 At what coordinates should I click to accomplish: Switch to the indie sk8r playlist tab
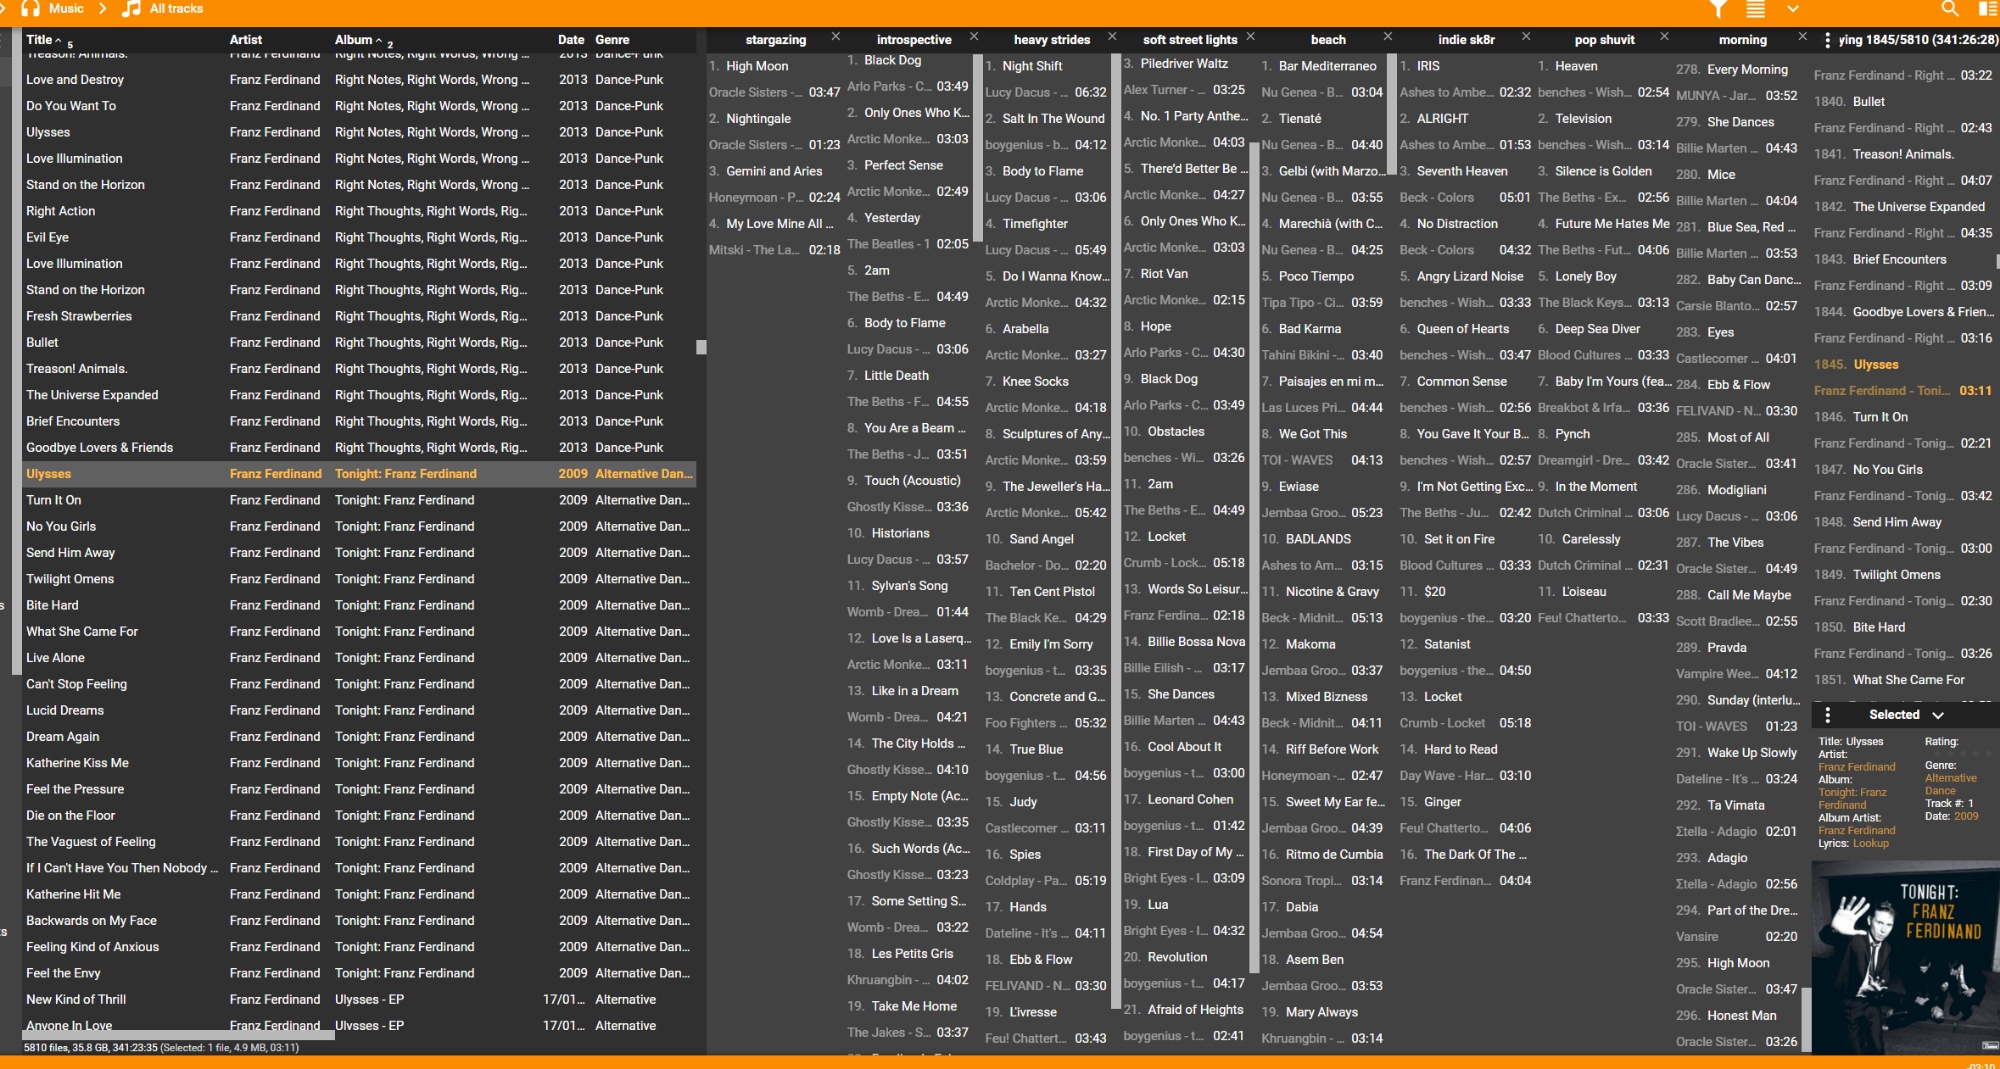[x=1466, y=40]
